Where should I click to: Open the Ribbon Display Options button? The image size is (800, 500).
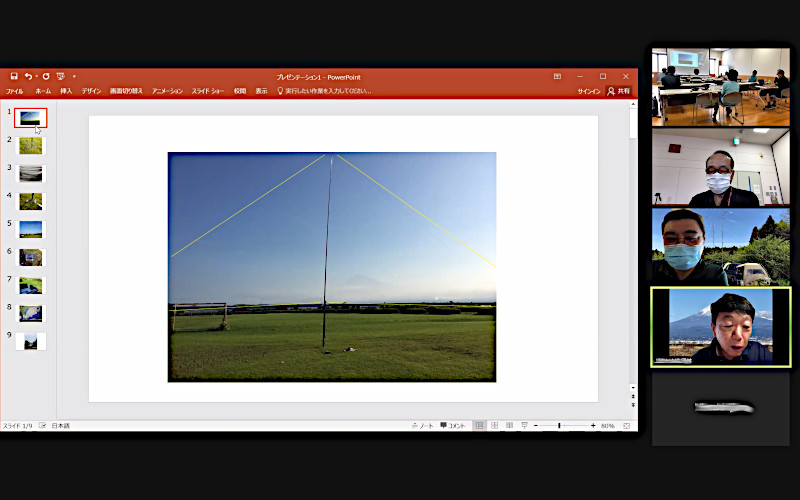[557, 77]
